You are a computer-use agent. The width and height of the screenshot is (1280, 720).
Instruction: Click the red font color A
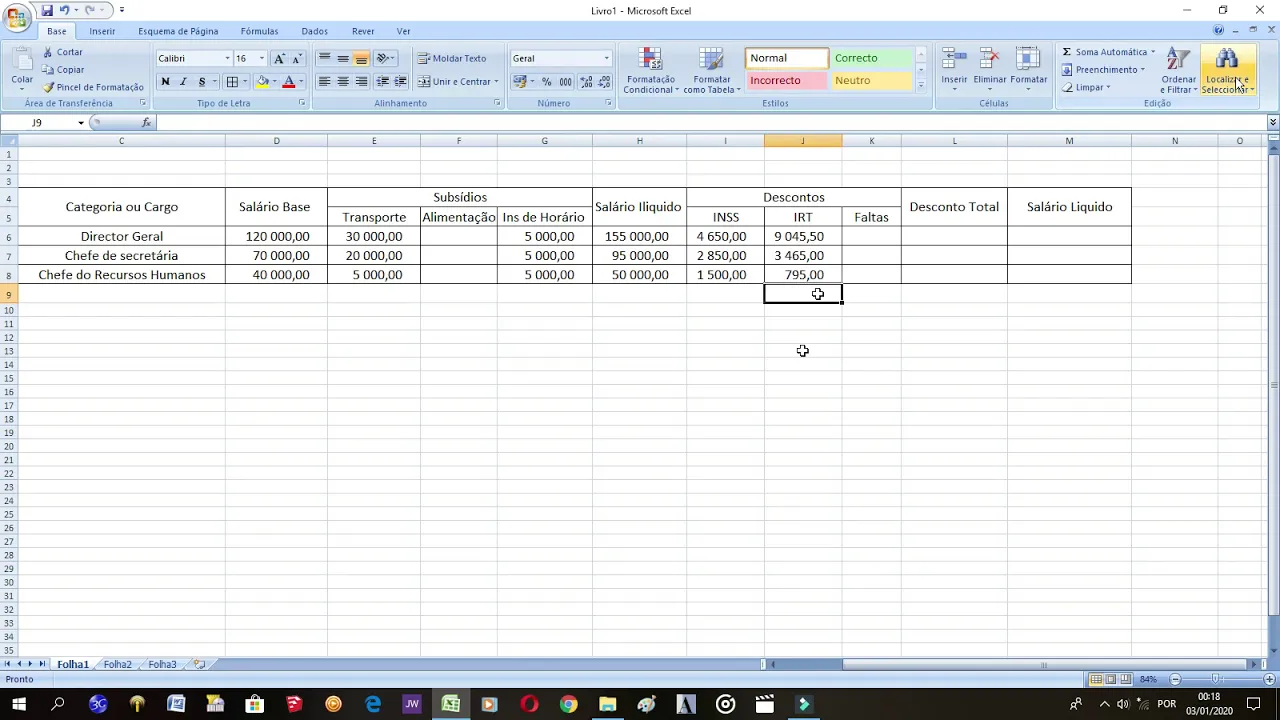point(288,82)
